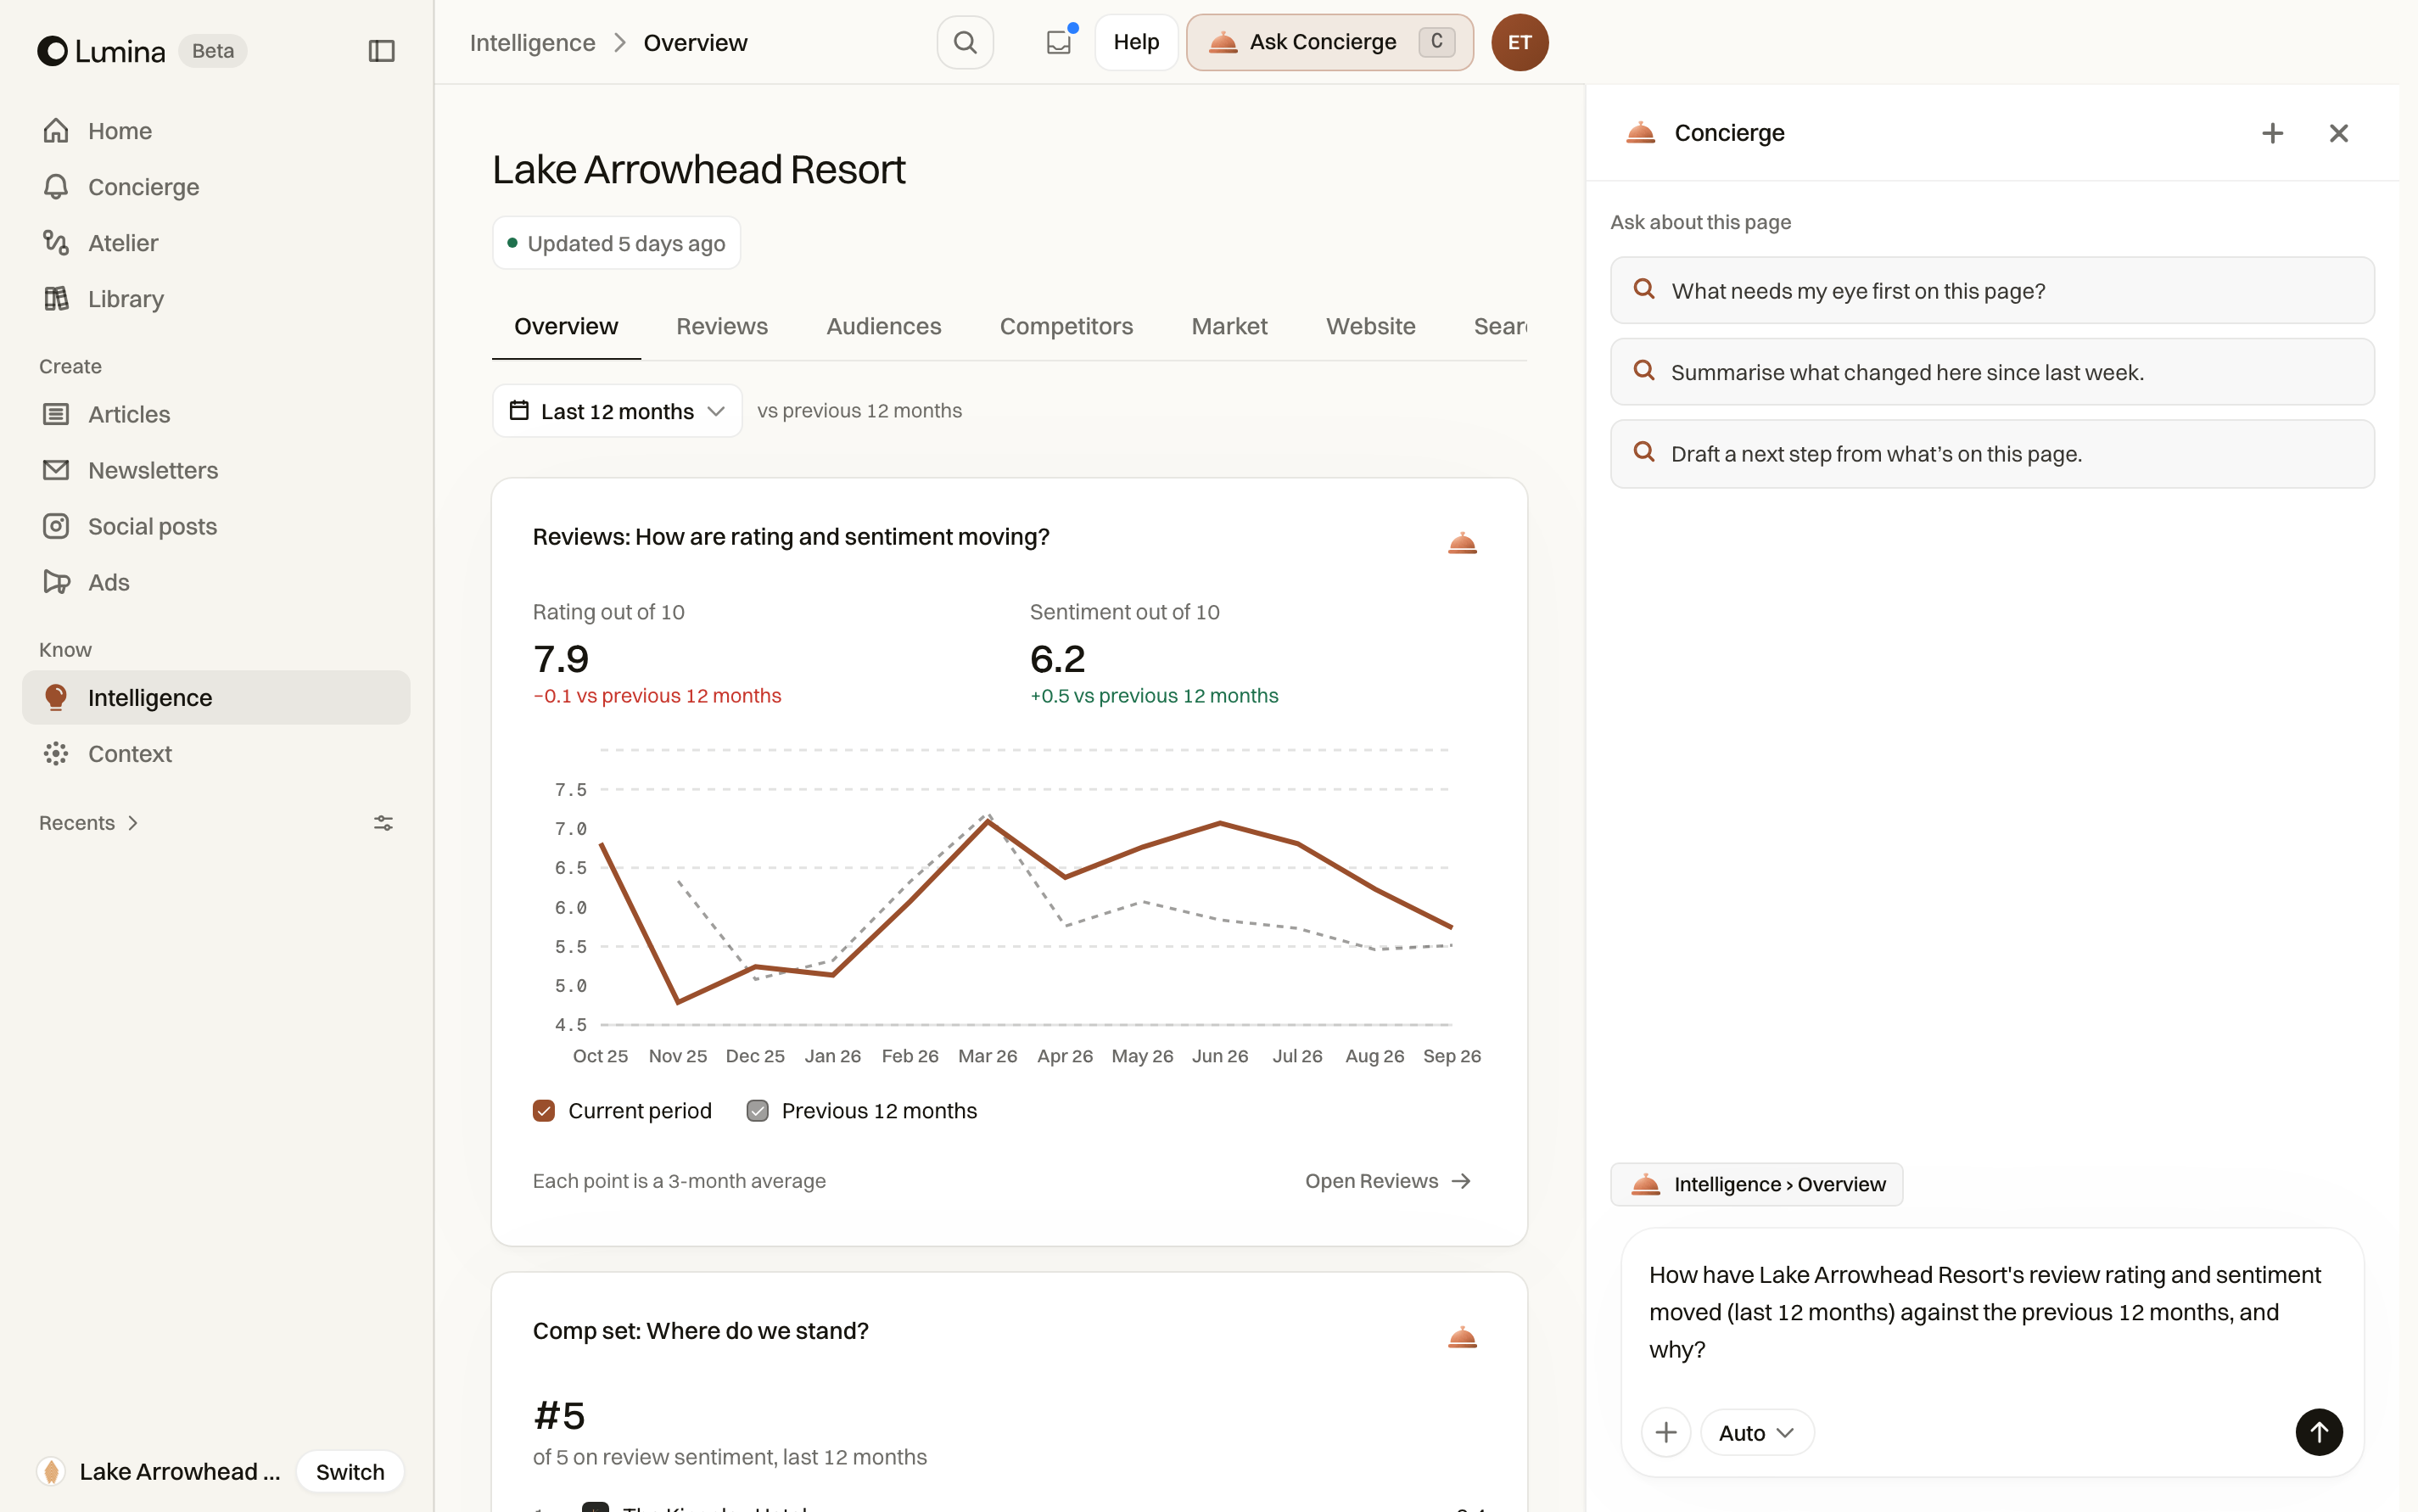Ask what needs my eye first

coord(1992,290)
